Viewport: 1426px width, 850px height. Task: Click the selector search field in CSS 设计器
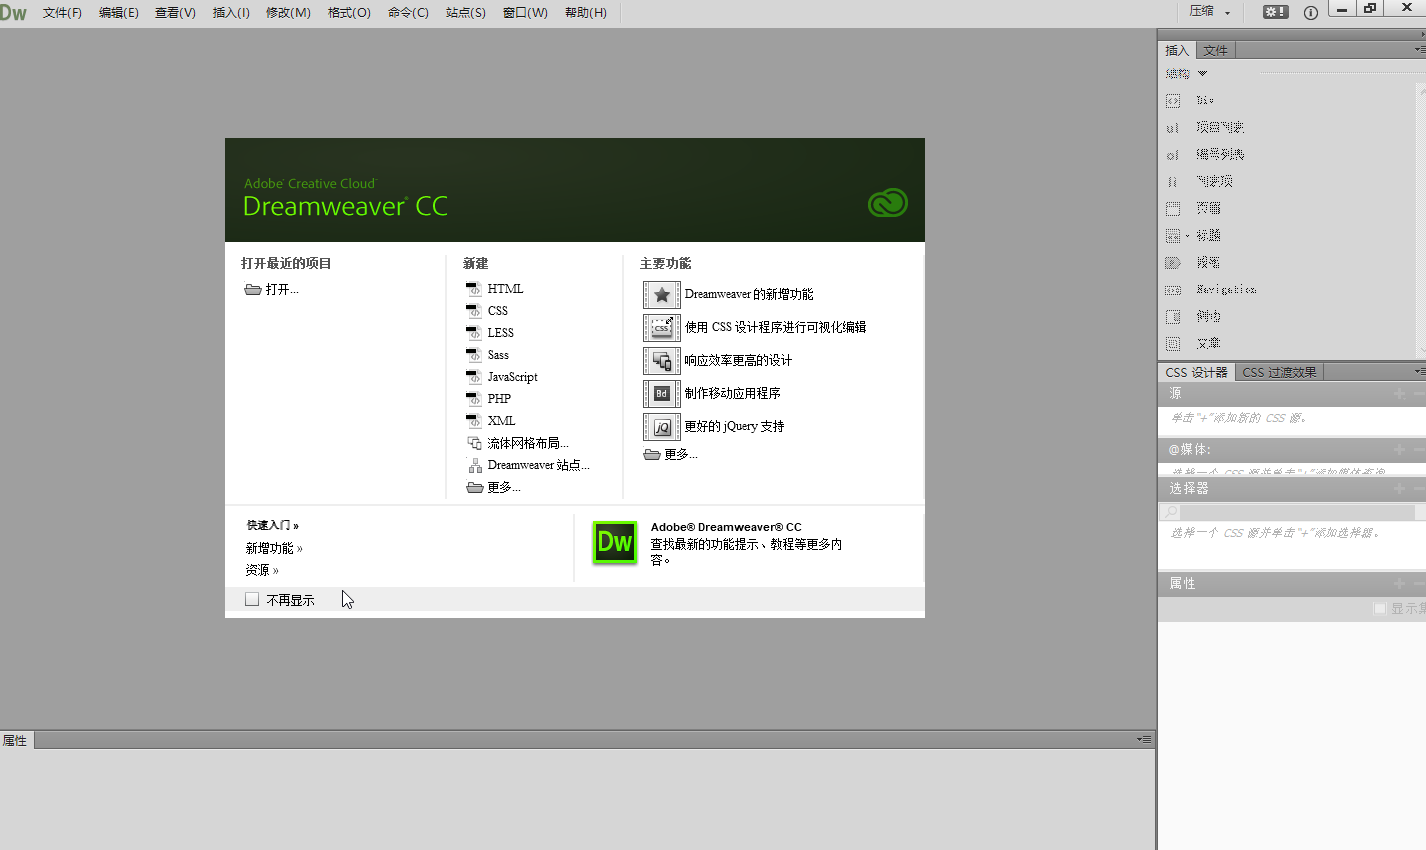[x=1290, y=511]
